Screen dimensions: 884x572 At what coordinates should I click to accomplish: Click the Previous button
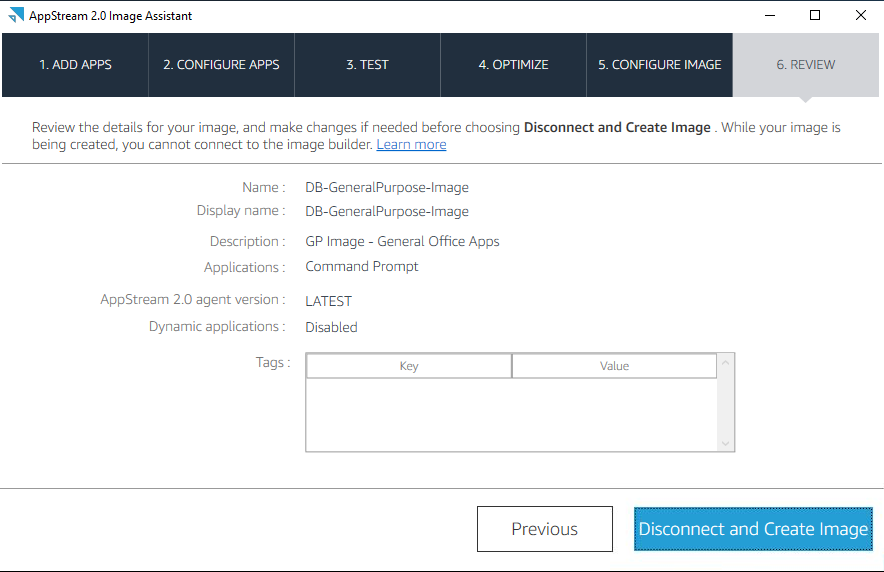coord(545,529)
